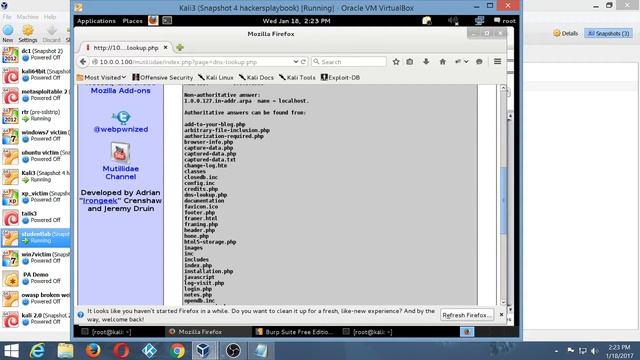Open the Firefox downloads arrow icon
Viewport: 640px width, 360px height.
click(x=426, y=62)
